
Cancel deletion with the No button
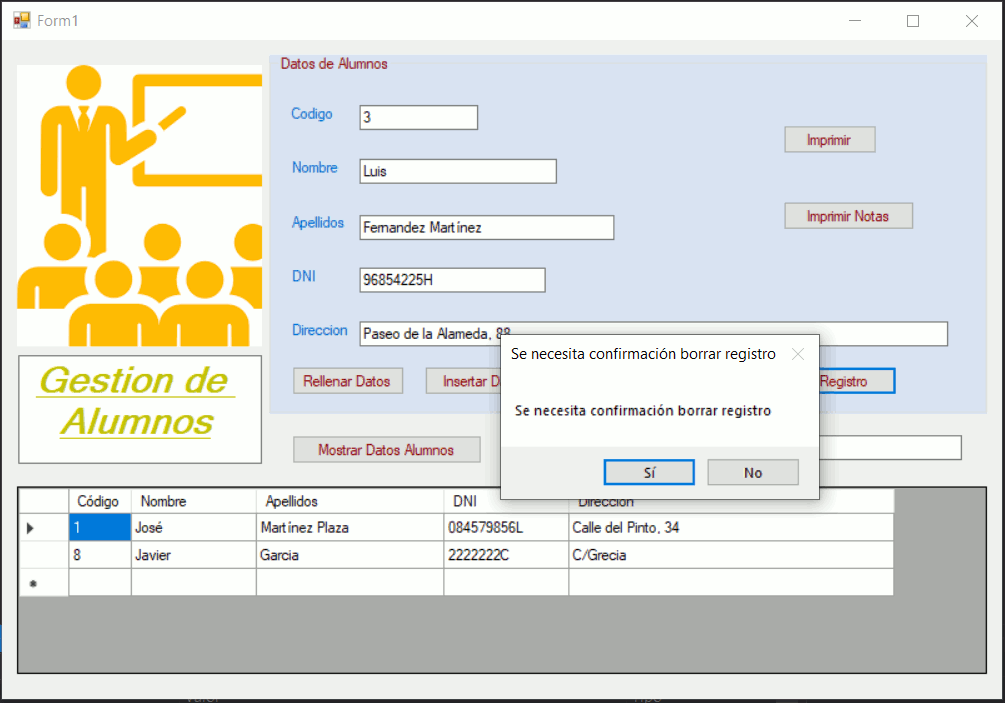[752, 472]
